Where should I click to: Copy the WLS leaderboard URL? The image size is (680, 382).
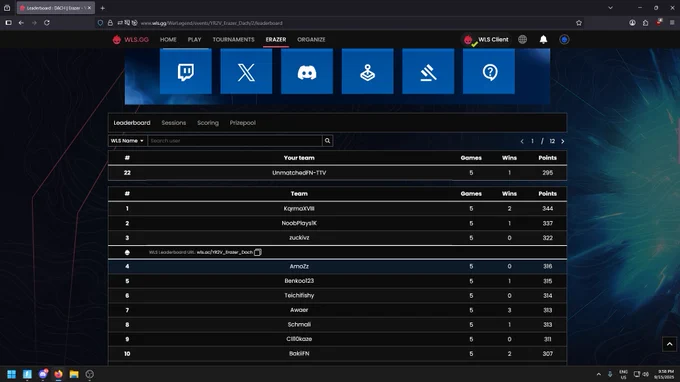pos(258,252)
